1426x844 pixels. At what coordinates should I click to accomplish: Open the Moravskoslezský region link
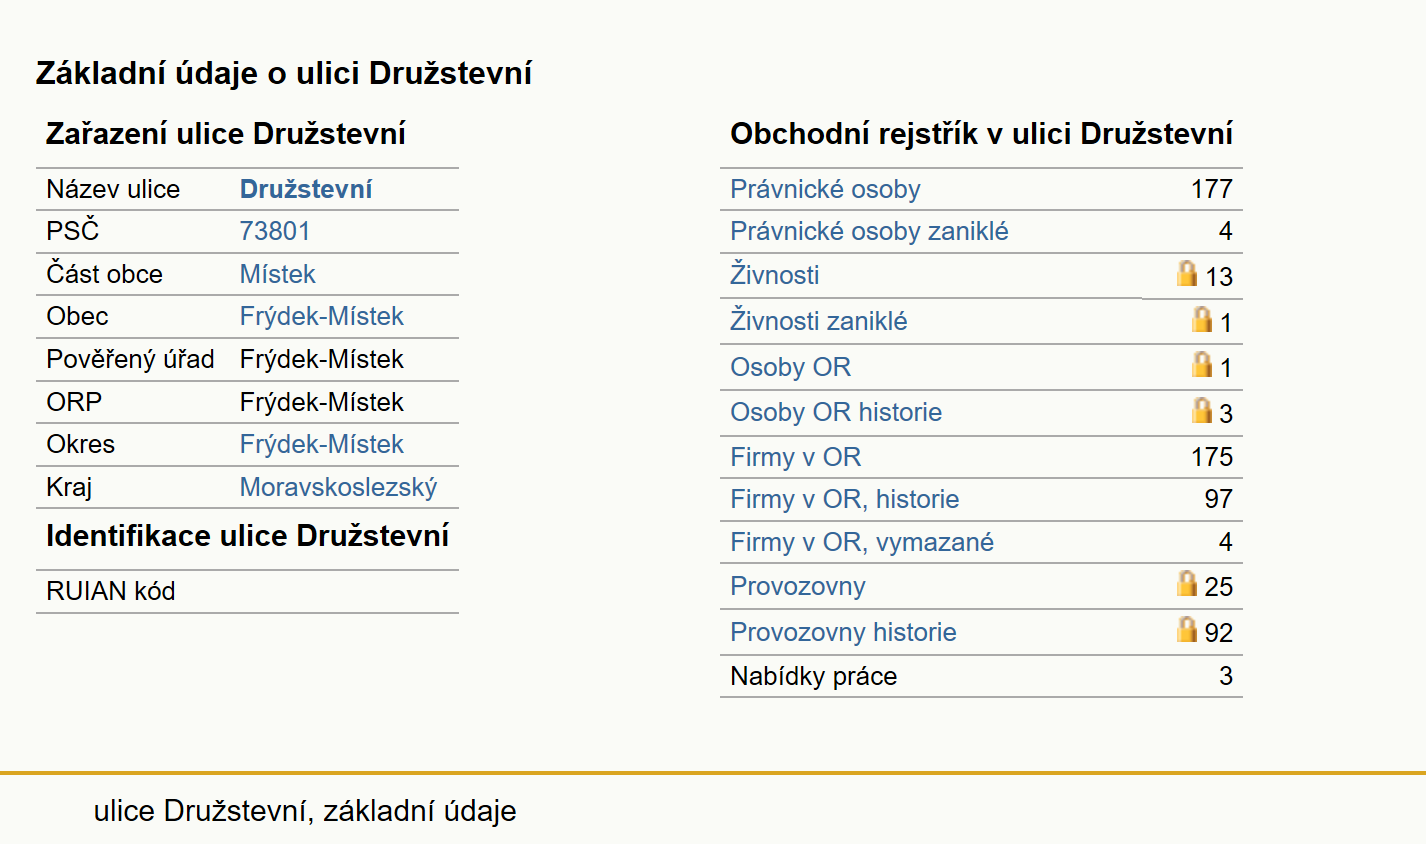click(x=339, y=487)
